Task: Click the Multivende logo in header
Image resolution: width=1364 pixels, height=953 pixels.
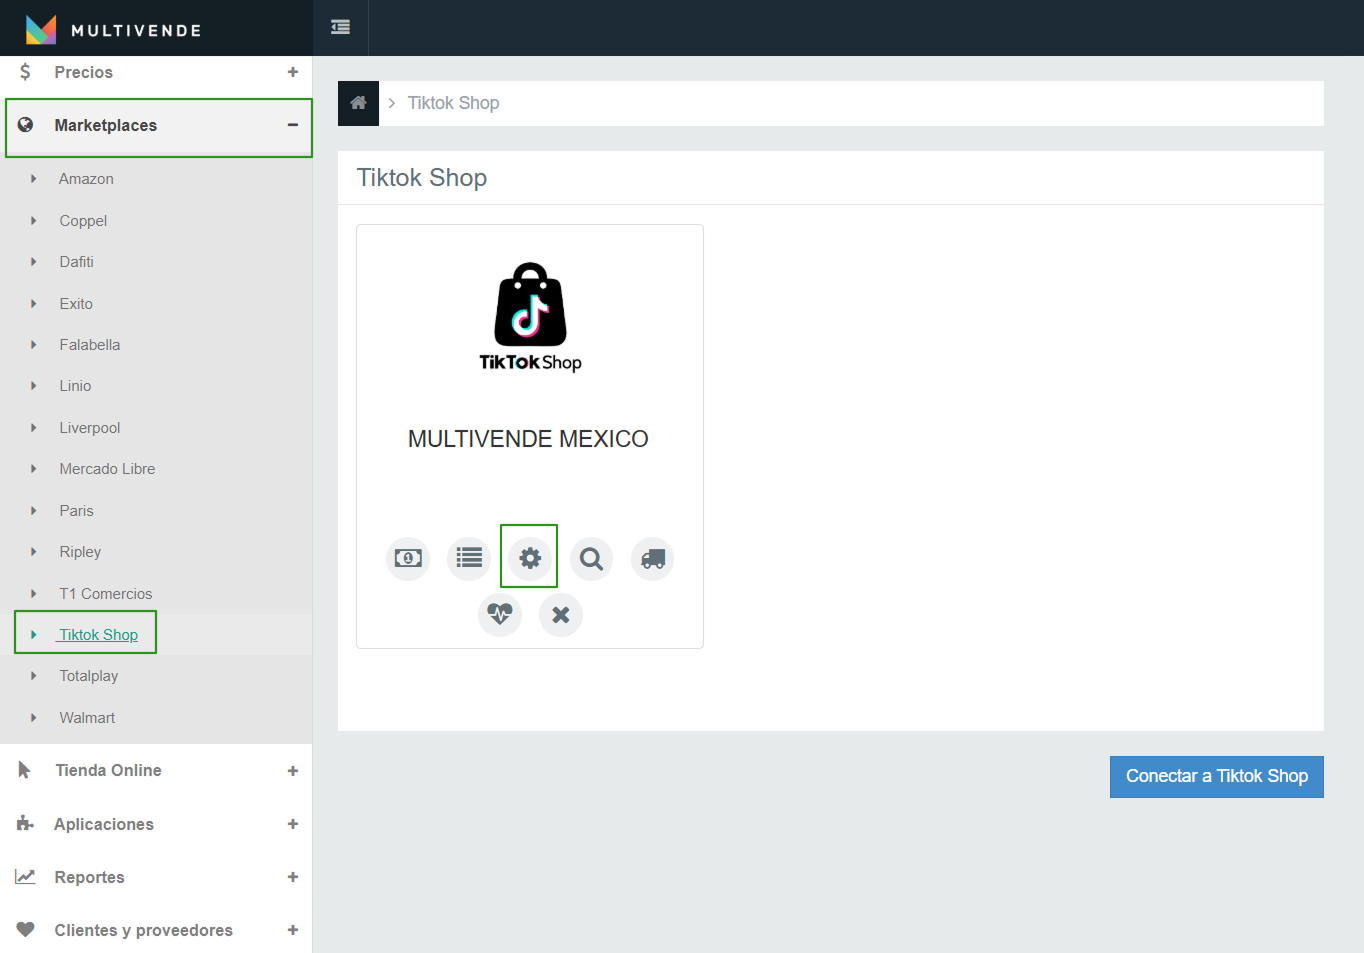Action: [114, 29]
